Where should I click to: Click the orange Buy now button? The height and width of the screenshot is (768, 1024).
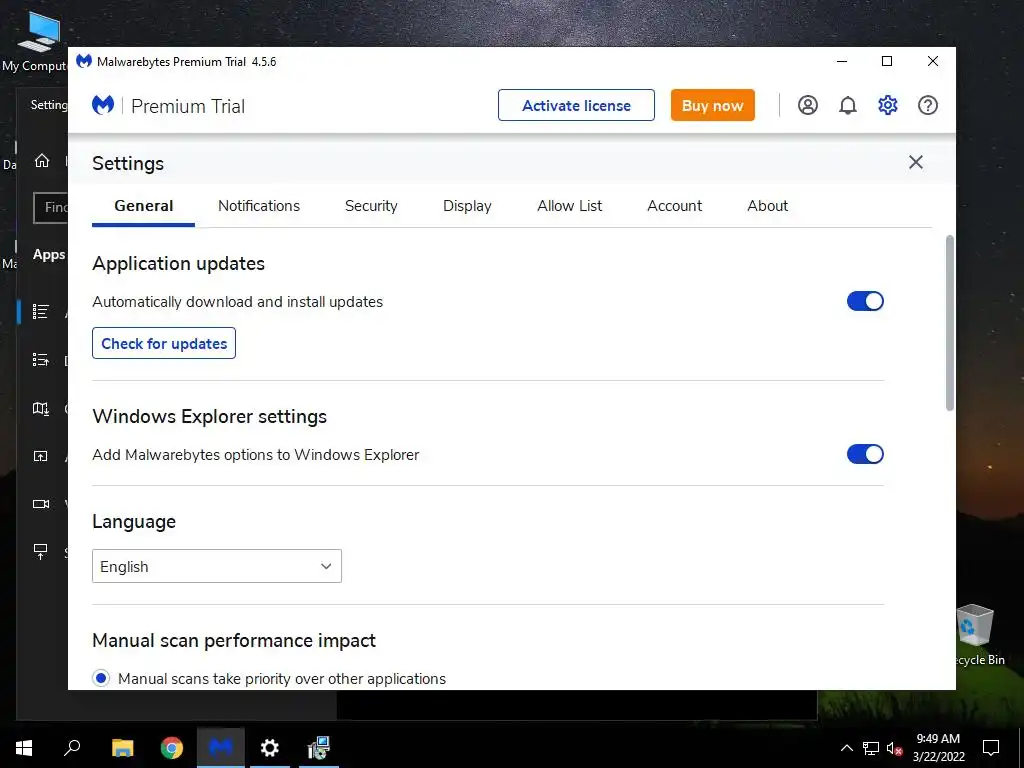click(712, 105)
